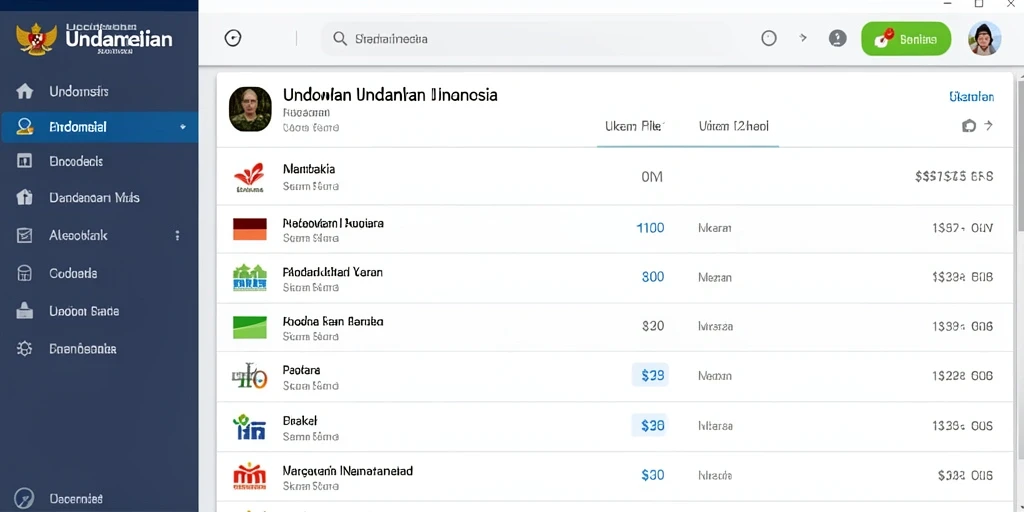The image size is (1024, 512).
Task: Open the Codoada database icon
Action: tap(24, 274)
